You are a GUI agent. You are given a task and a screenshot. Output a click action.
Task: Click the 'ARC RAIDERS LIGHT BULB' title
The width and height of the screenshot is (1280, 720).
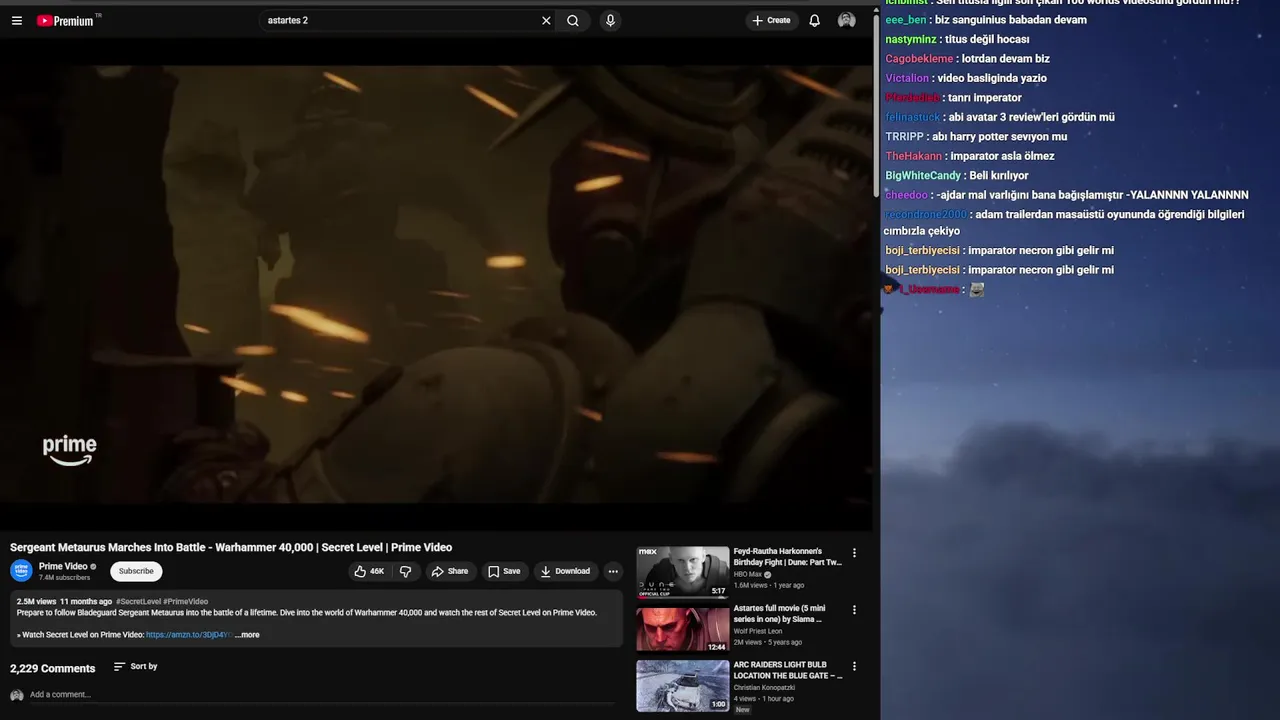coord(788,670)
